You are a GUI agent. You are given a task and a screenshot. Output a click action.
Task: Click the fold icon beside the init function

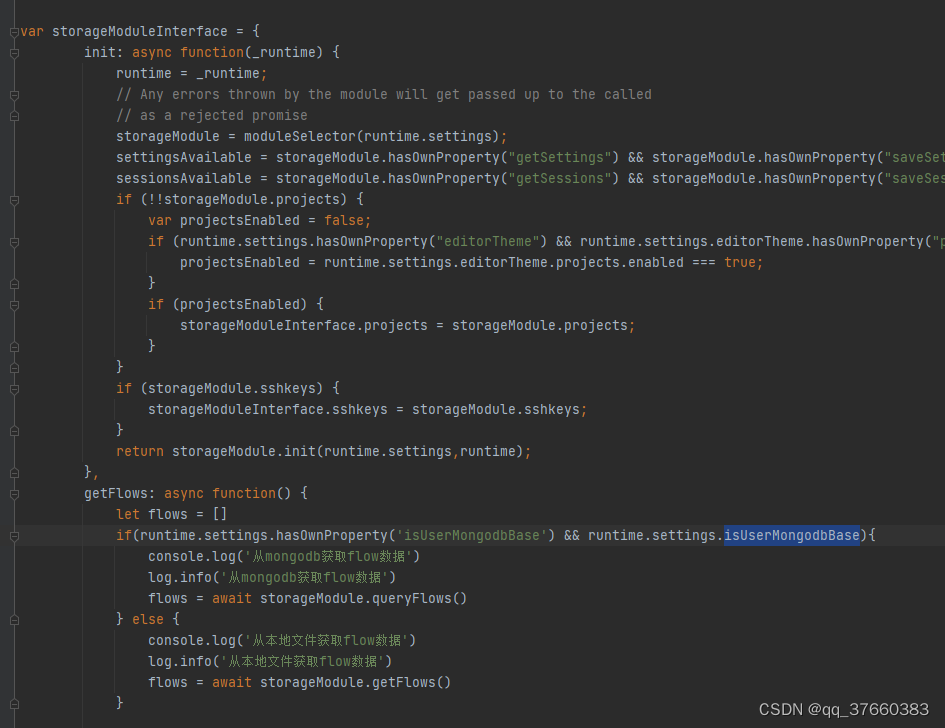tap(12, 51)
